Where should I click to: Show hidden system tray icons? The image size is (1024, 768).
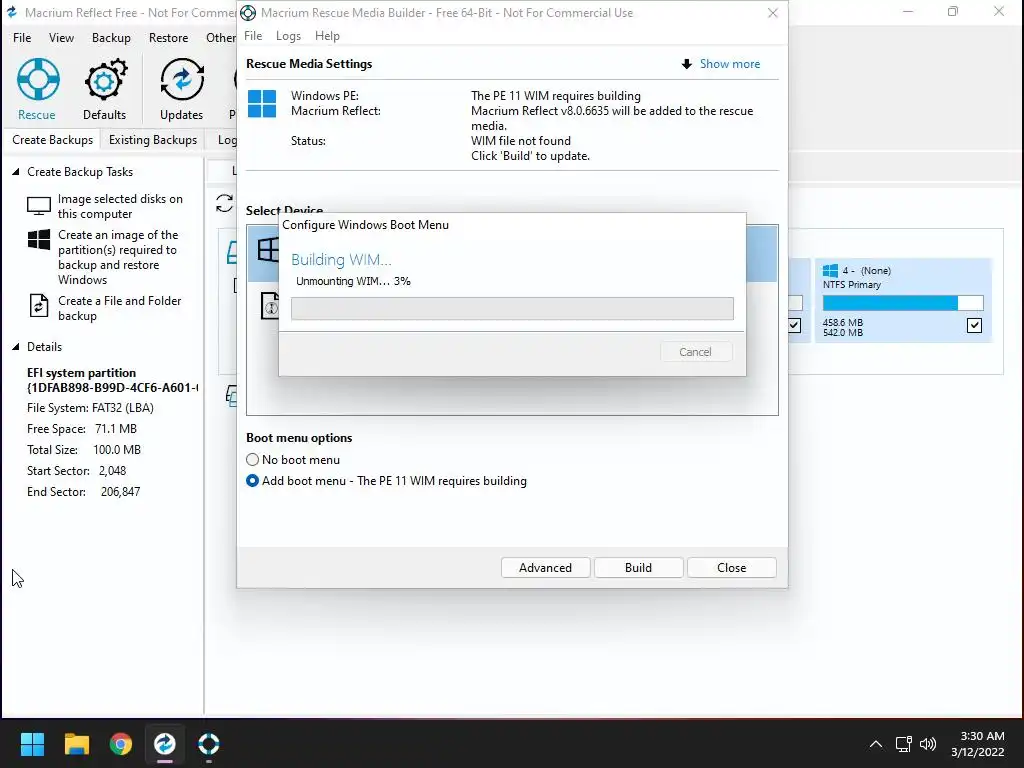(x=876, y=744)
